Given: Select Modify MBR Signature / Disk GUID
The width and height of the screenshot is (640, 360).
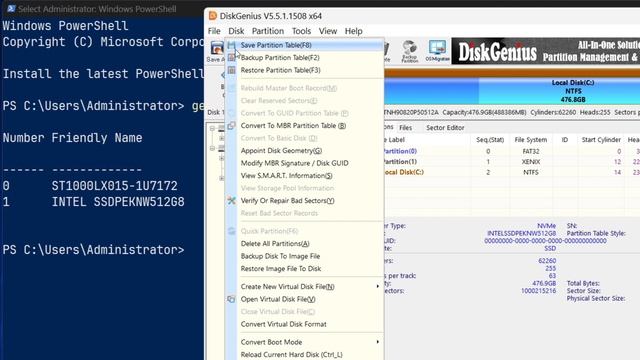Looking at the screenshot, I should click(x=304, y=163).
